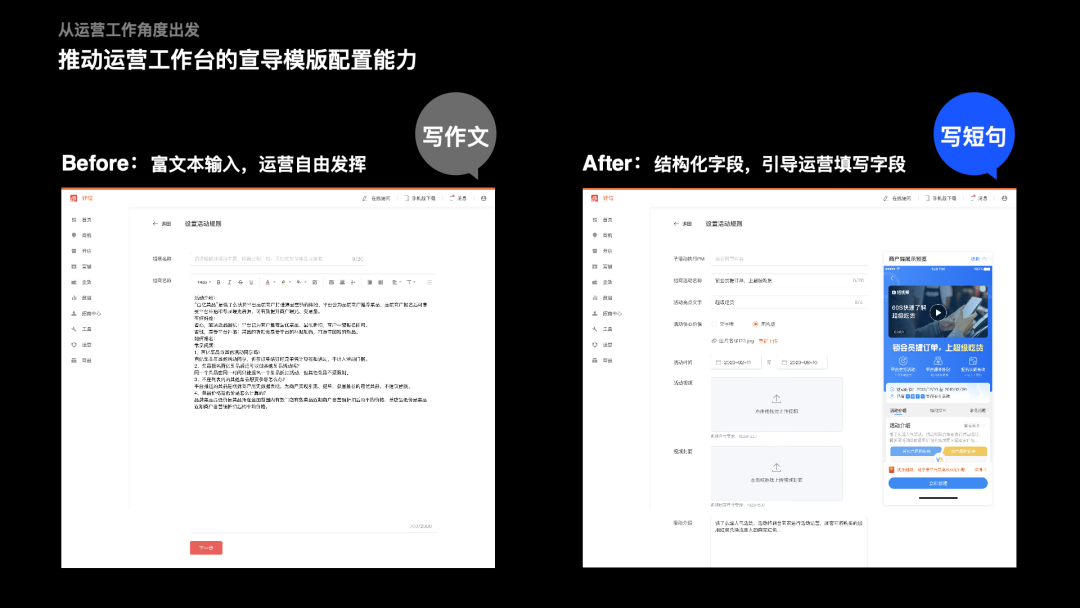Select middle tab in phone preview
The height and width of the screenshot is (608, 1080).
click(x=937, y=410)
